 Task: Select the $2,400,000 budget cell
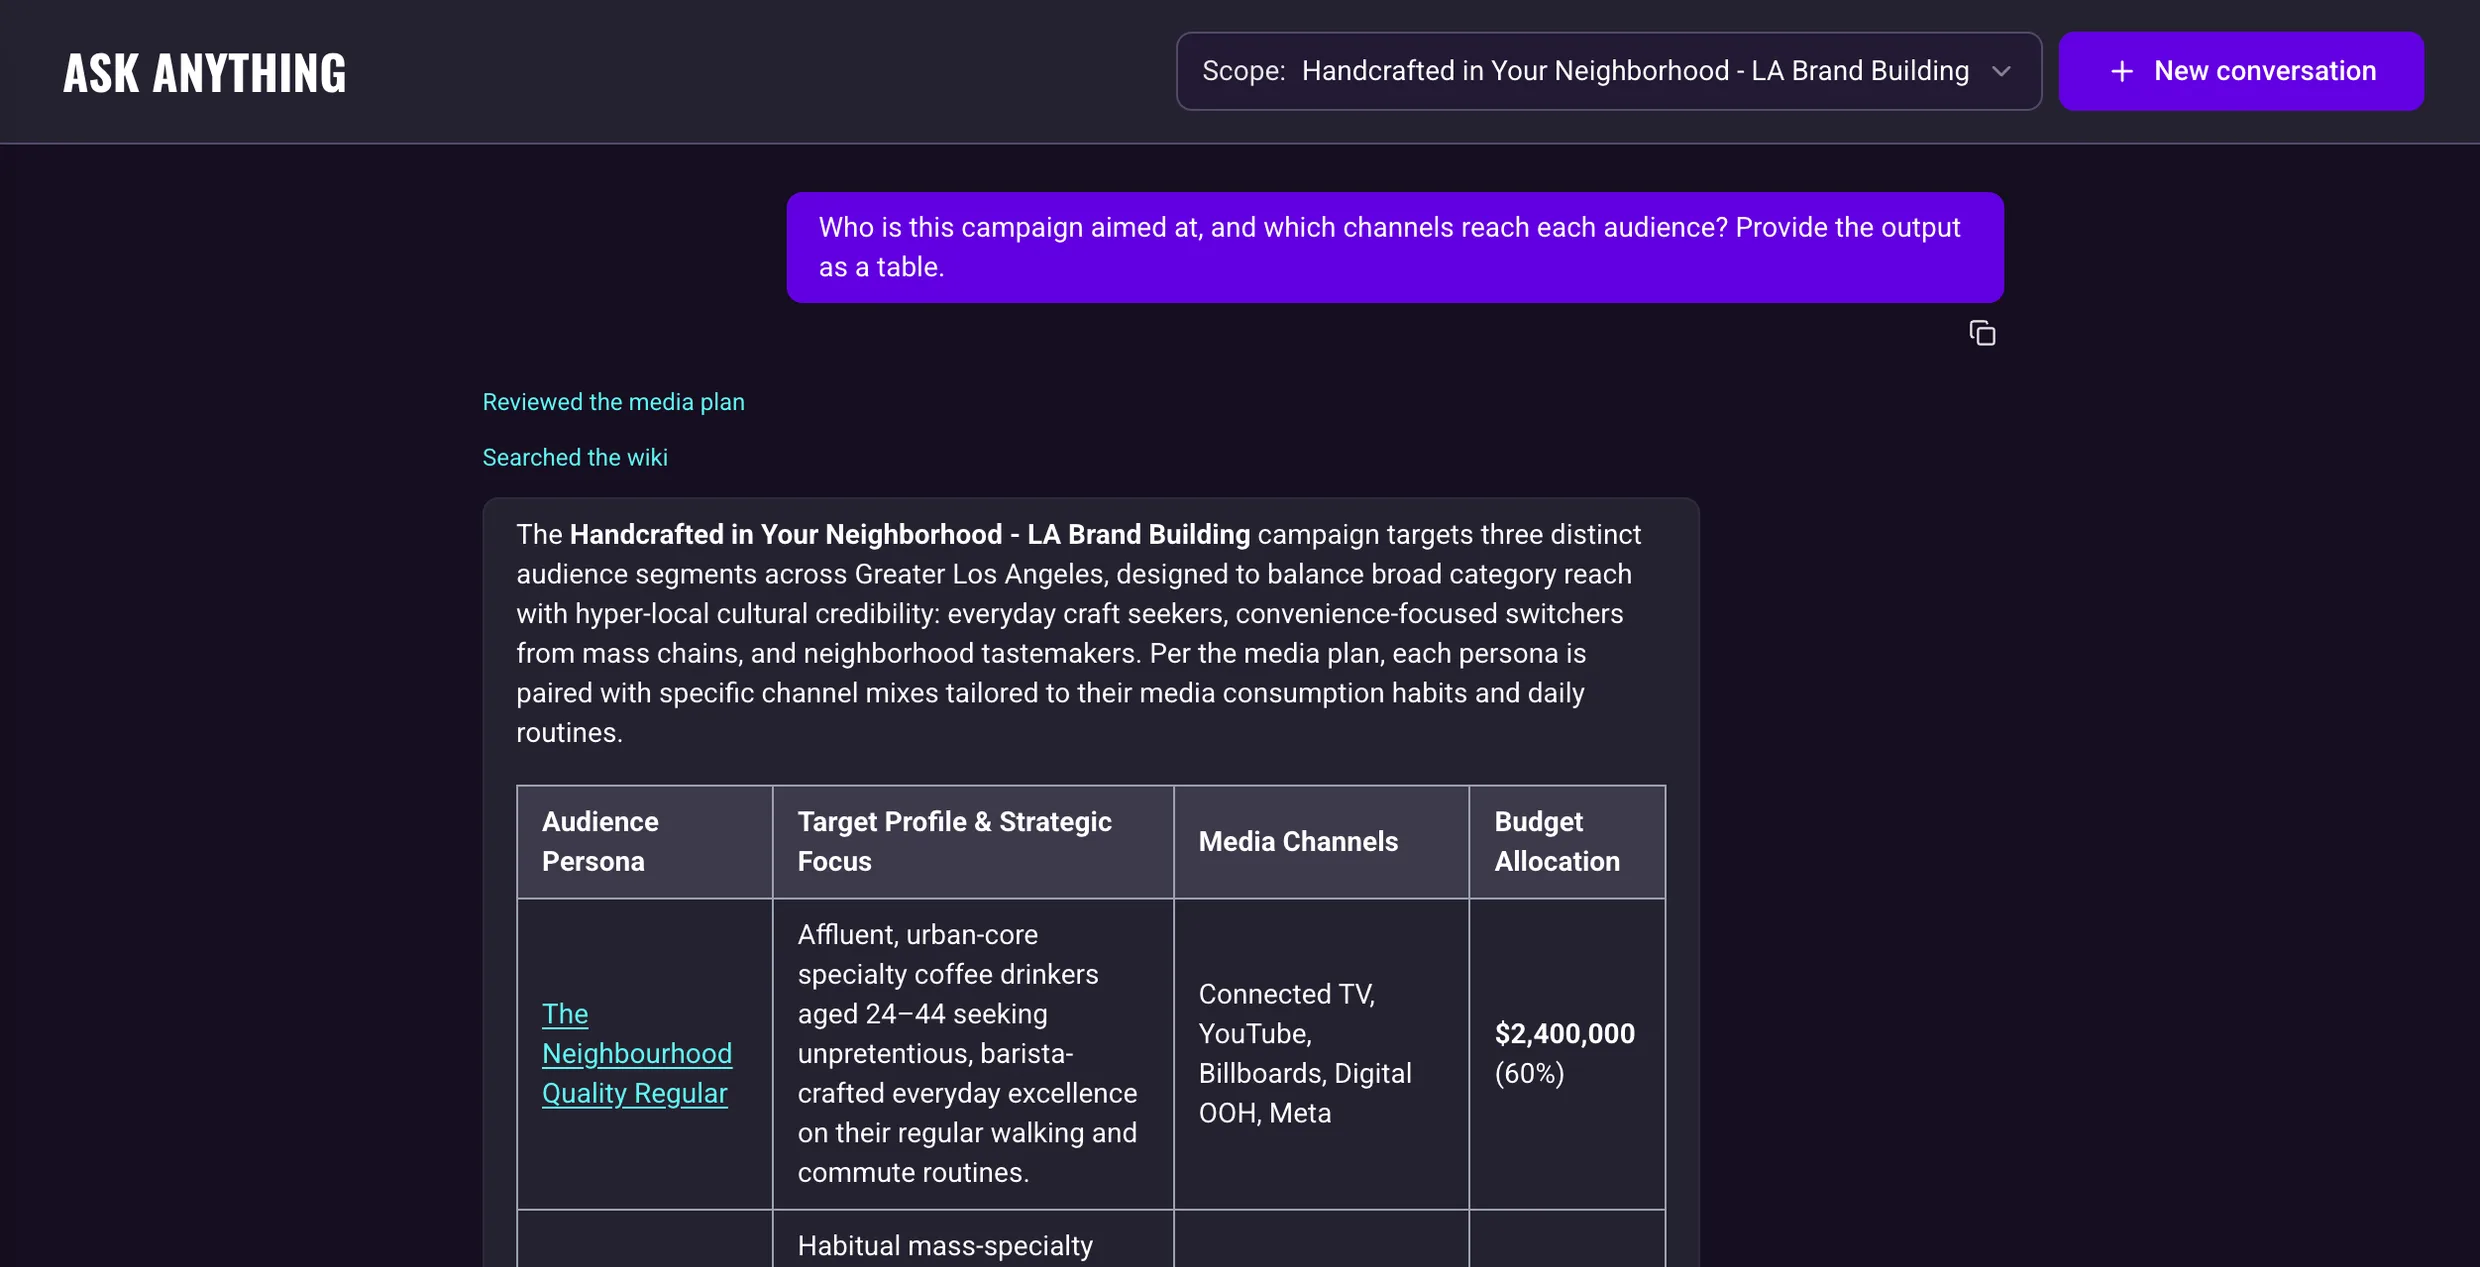click(x=1567, y=1053)
